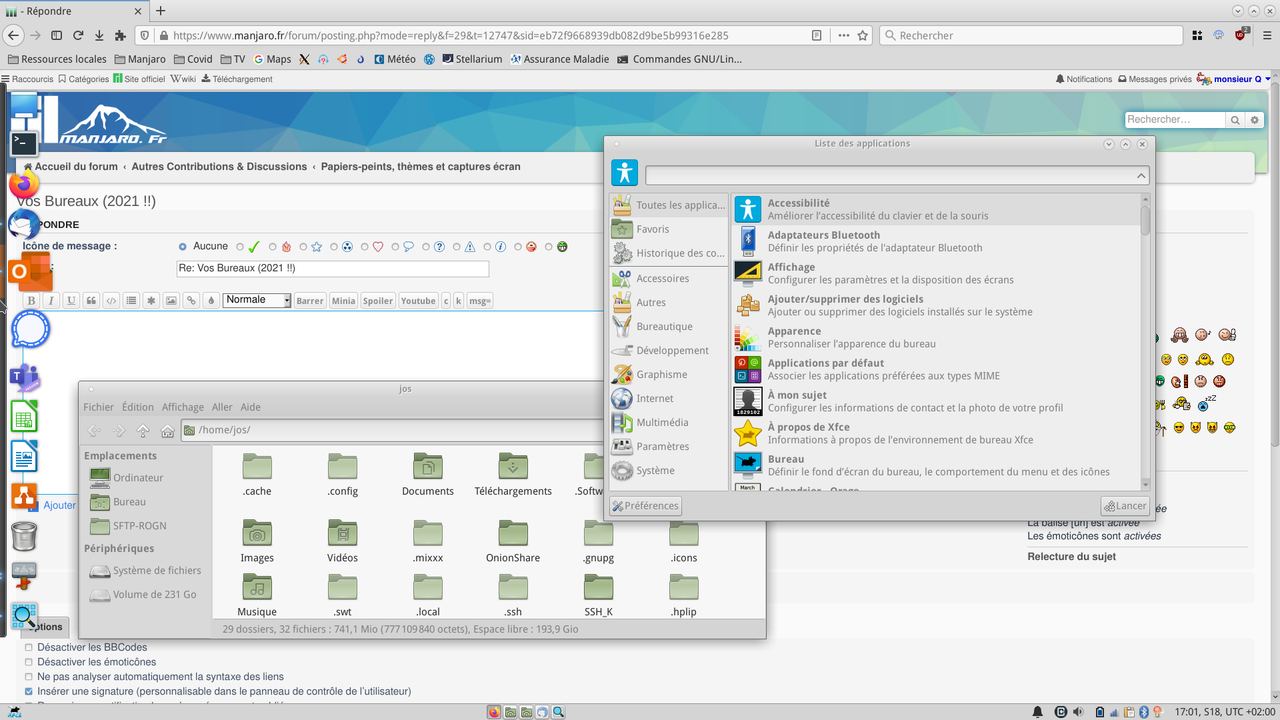The image size is (1280, 720).
Task: Select the question mark message icon radio
Action: coord(426,246)
